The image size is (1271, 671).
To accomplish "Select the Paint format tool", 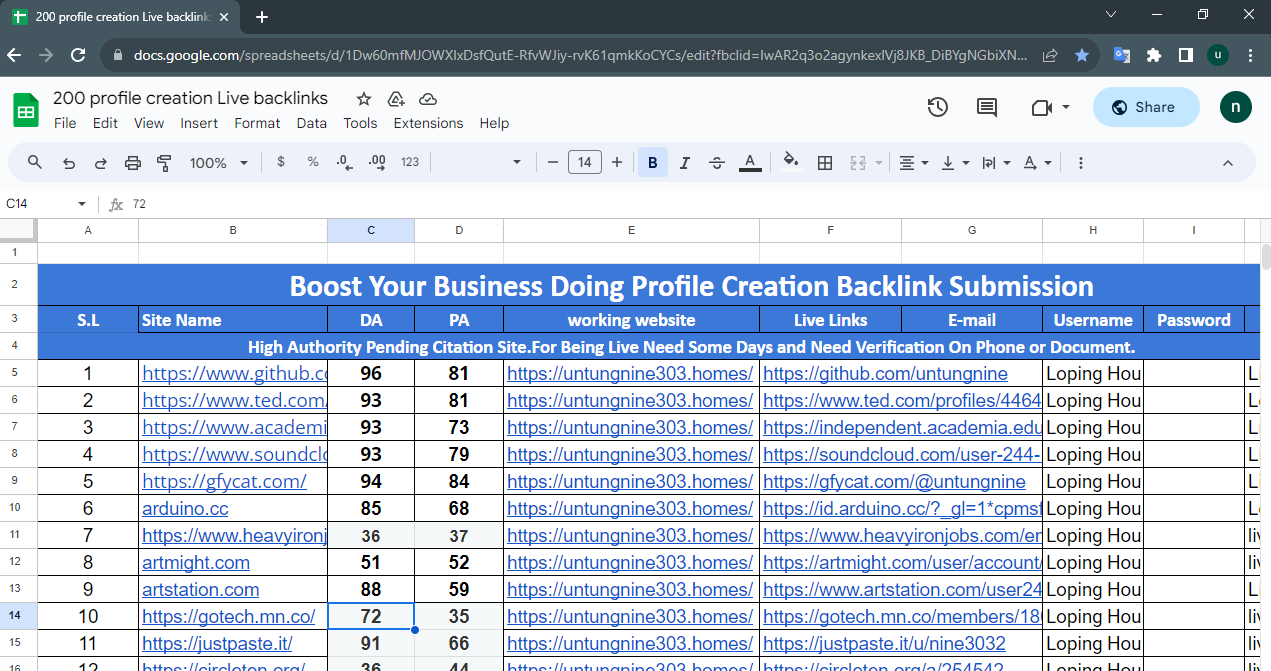I will click(162, 162).
